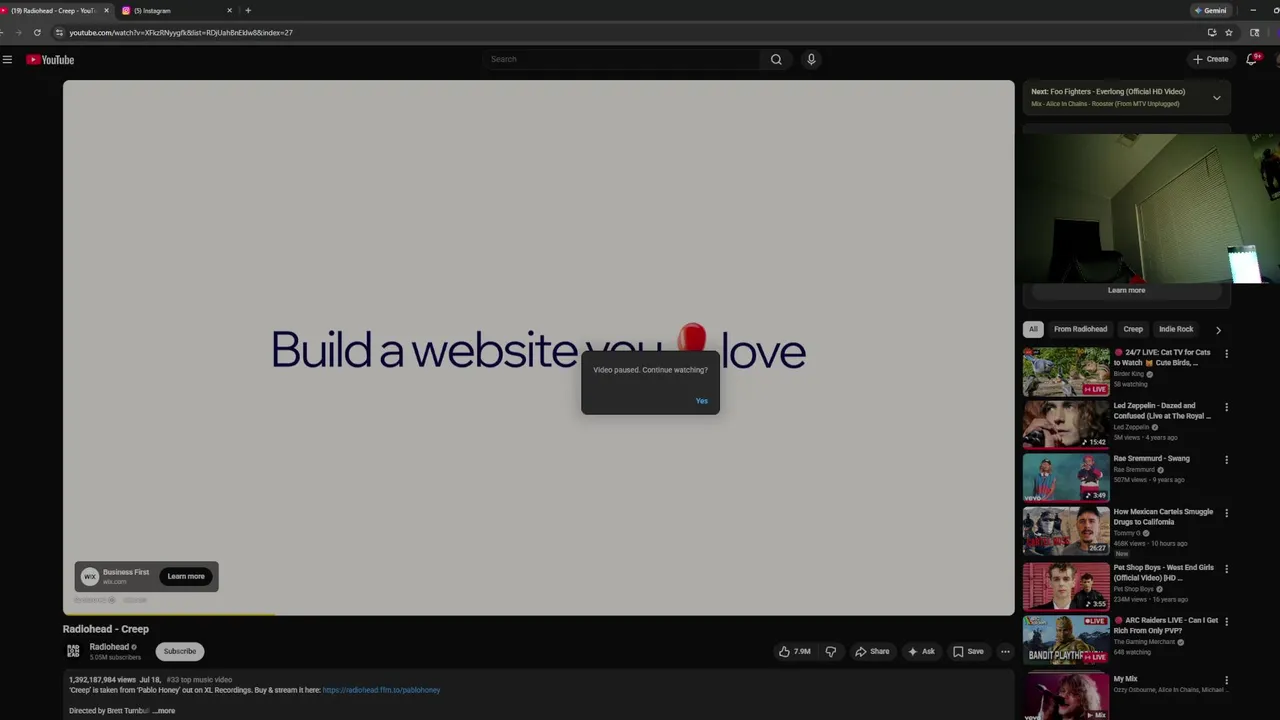Click the Wix advertiser logo
This screenshot has width=1280, height=720.
(89, 576)
